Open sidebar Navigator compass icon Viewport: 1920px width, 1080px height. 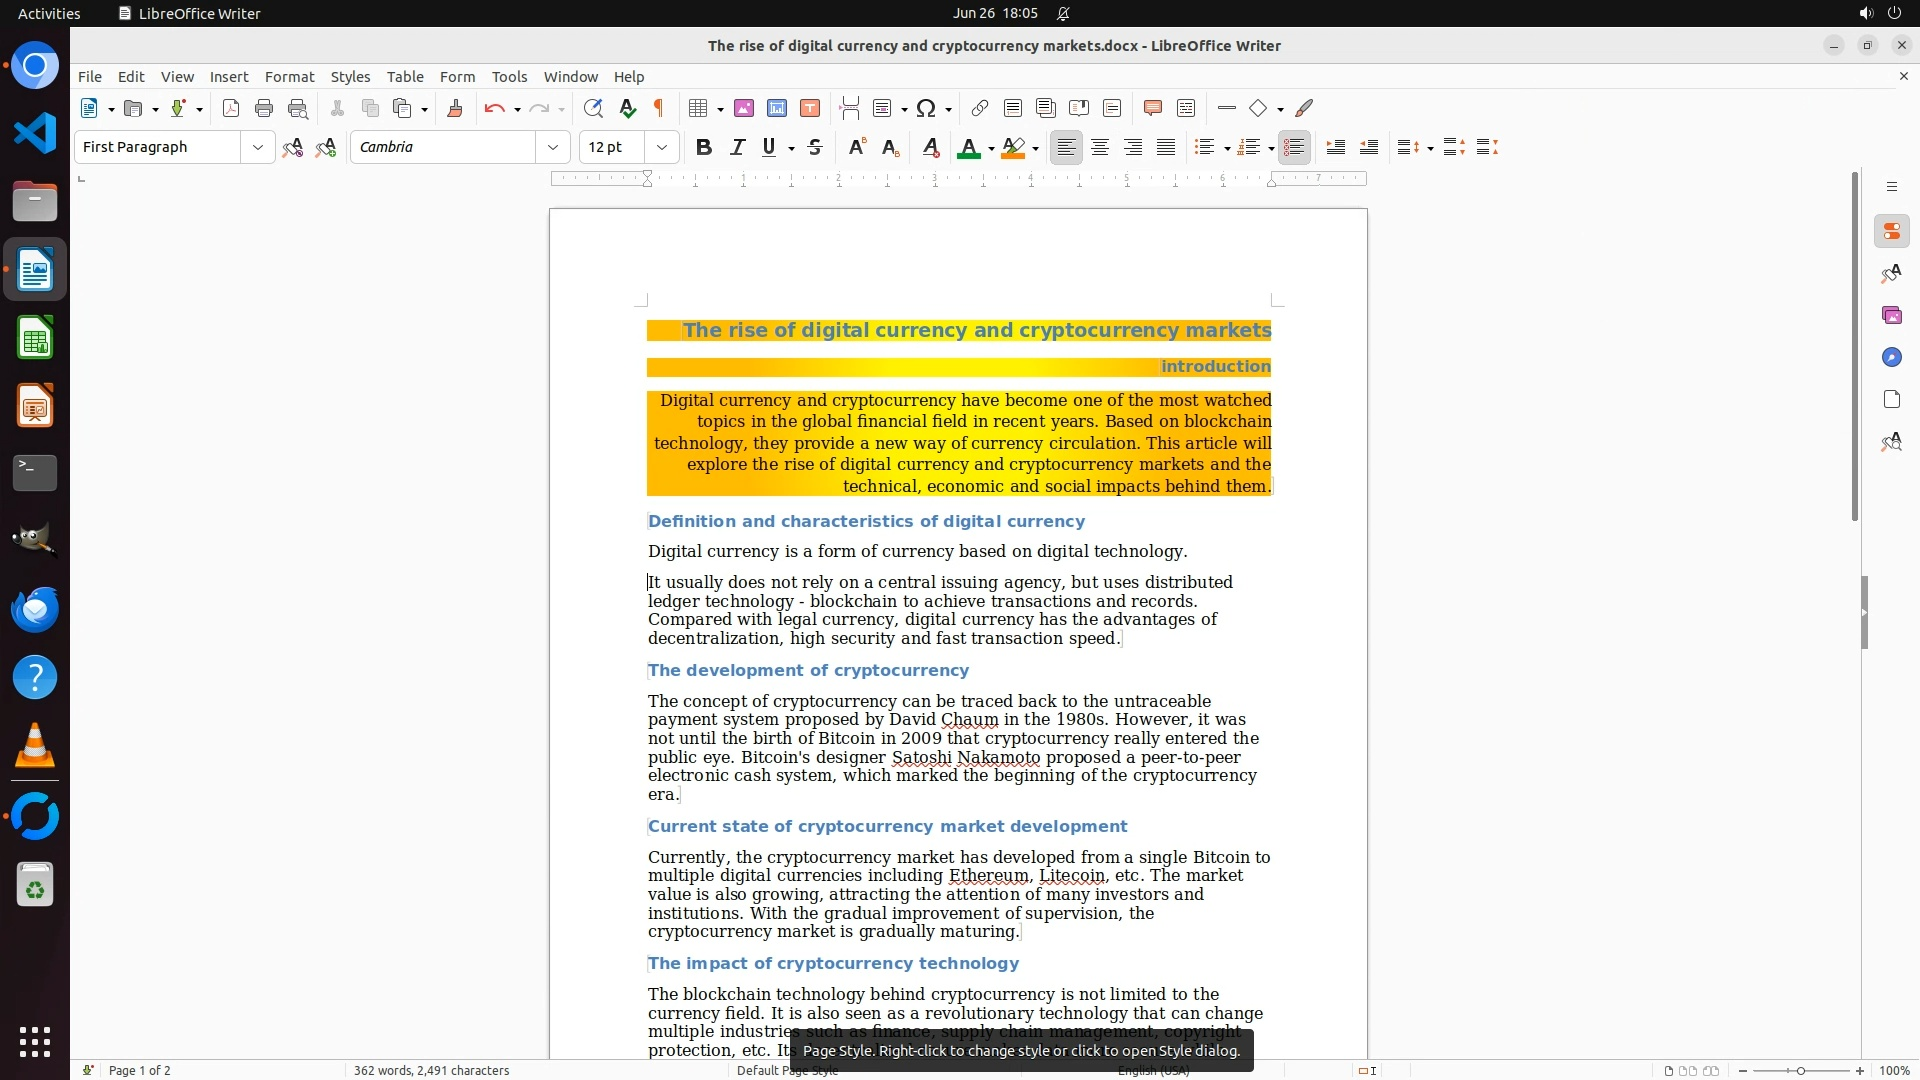point(1891,358)
